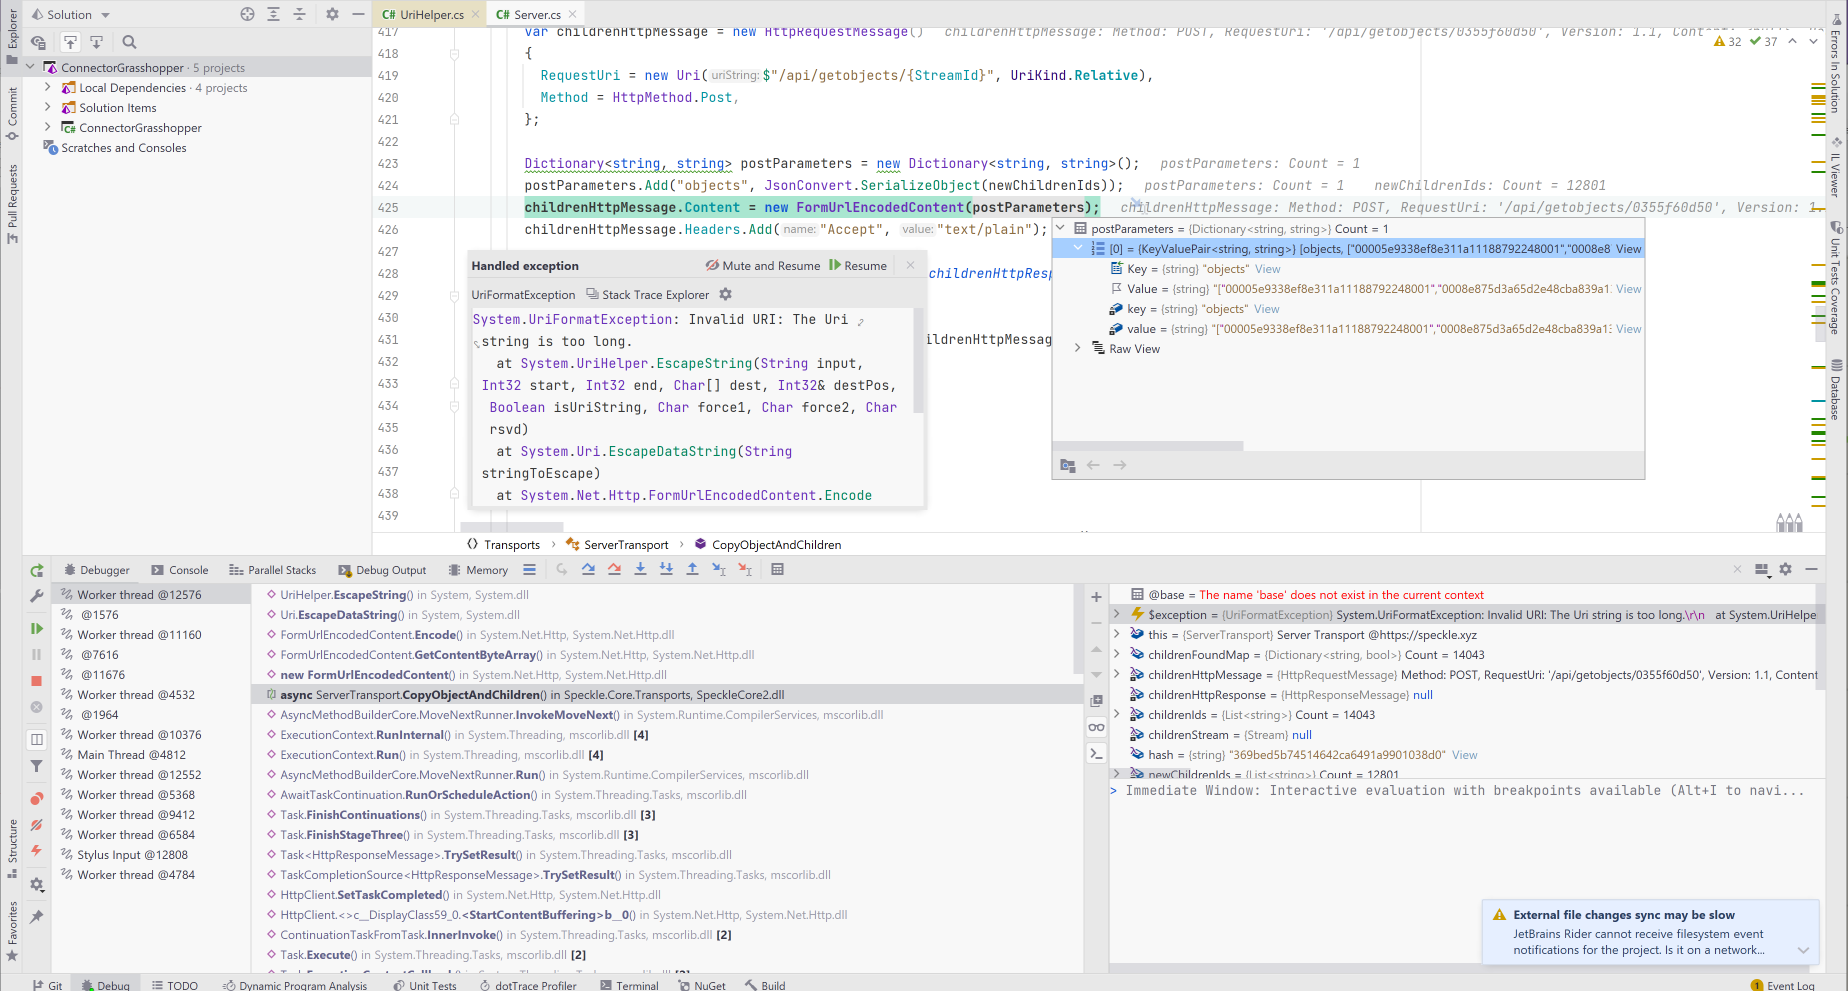
Task: Expand the Raw View node in variables panel
Action: [x=1077, y=348]
